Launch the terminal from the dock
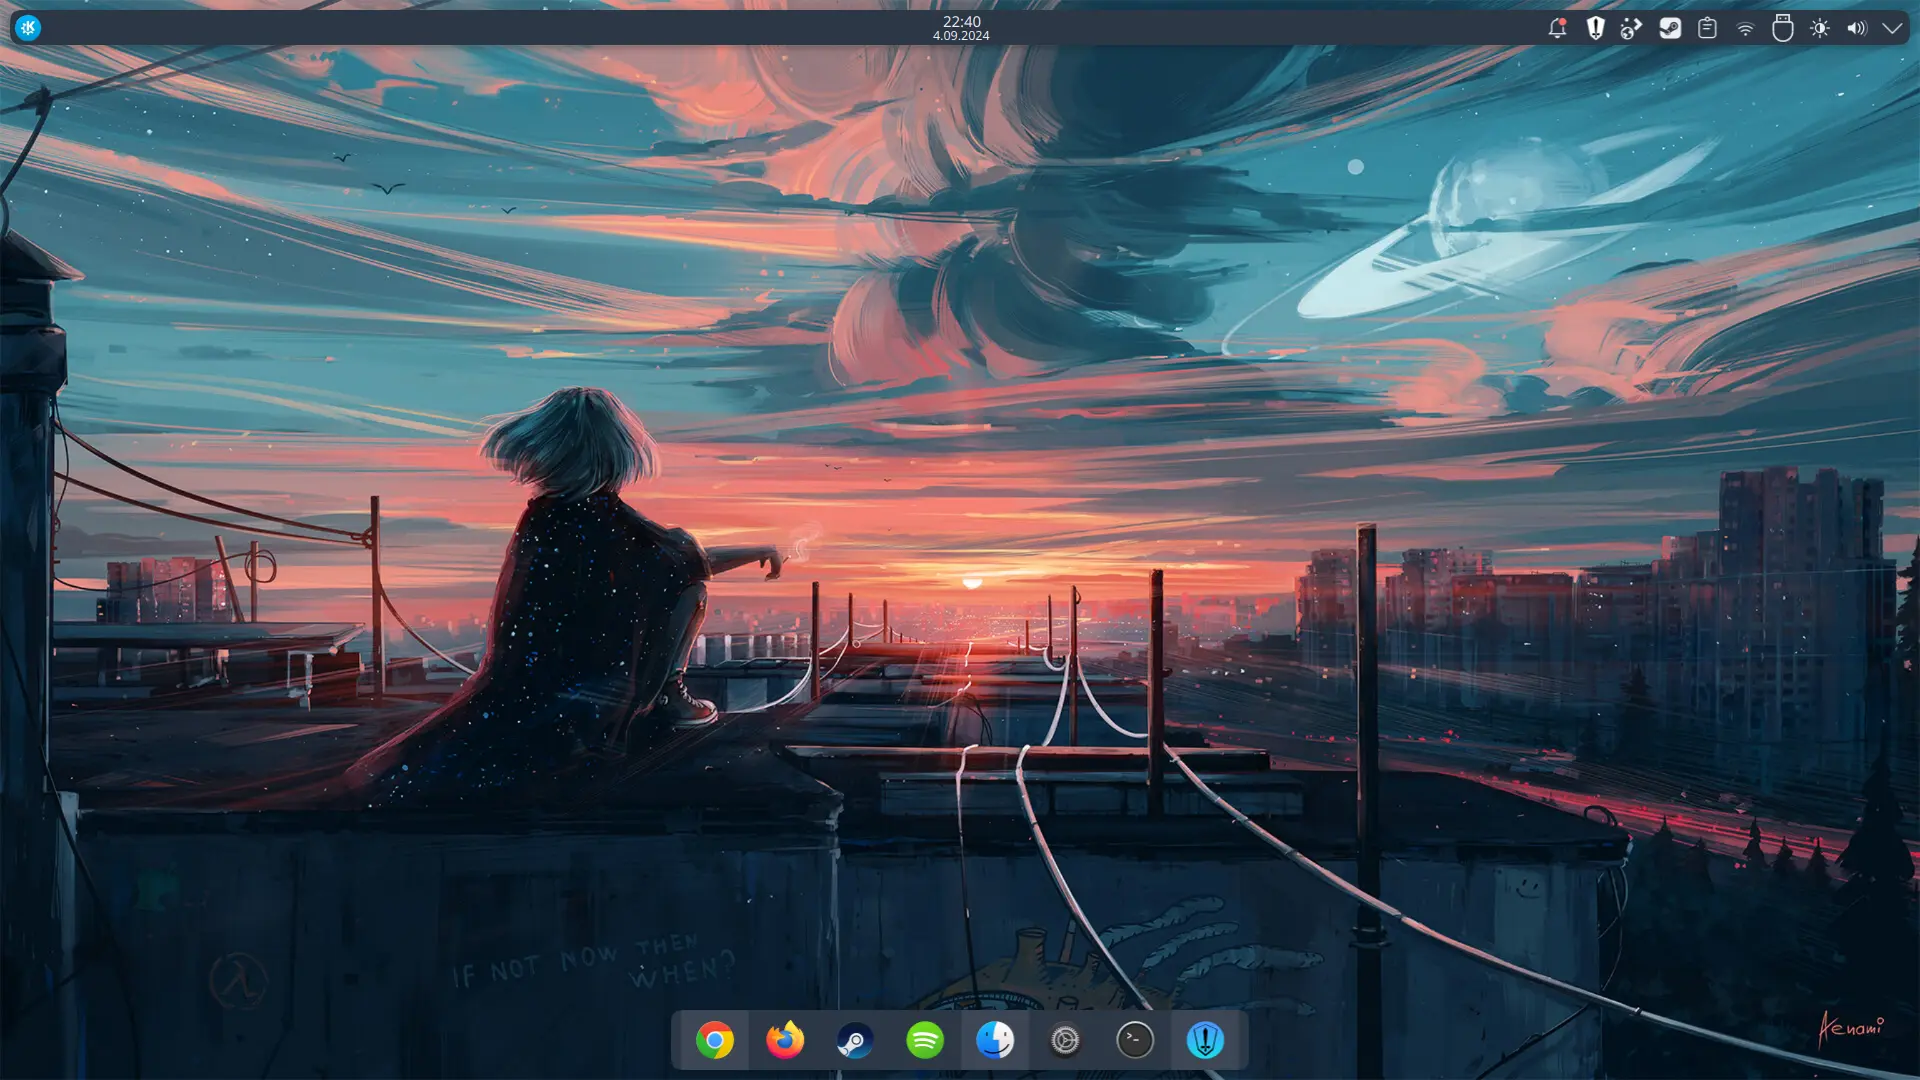Screen dimensions: 1920x1080 1135,1040
